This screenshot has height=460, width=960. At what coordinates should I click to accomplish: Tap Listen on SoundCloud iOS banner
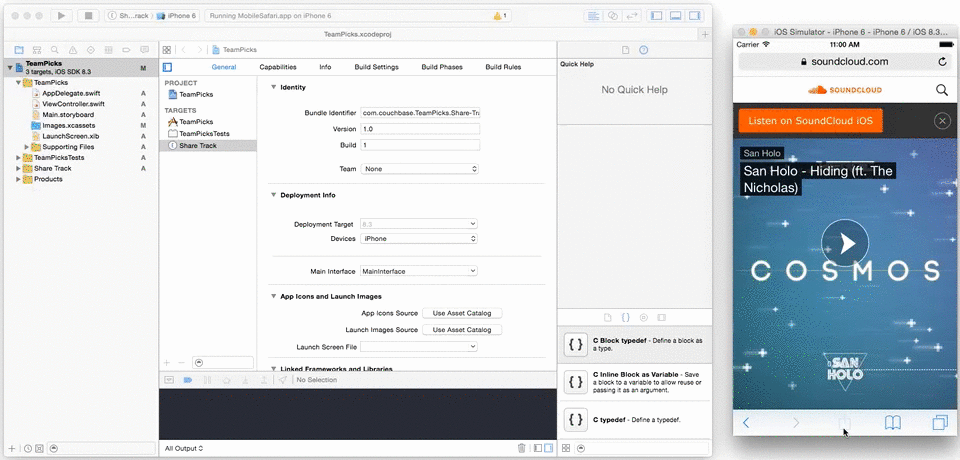[811, 121]
